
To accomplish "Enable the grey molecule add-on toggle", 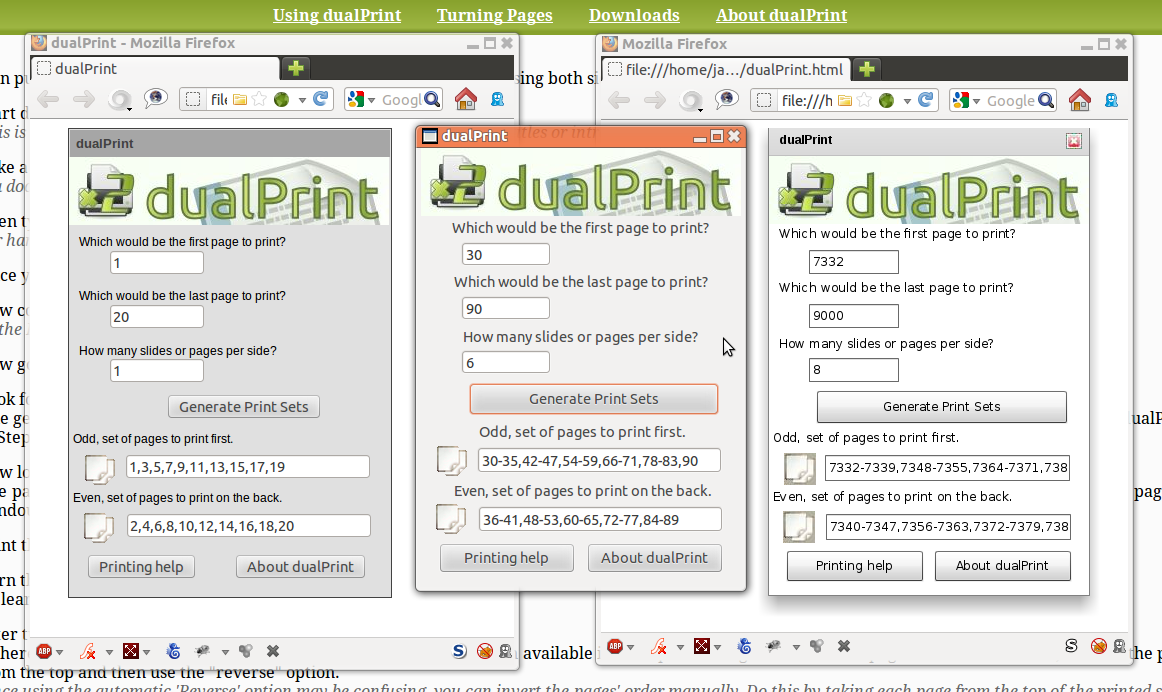I will point(246,651).
